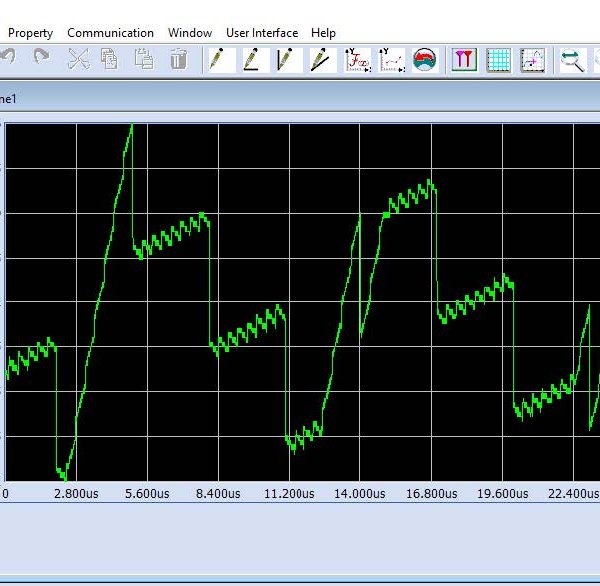Select the partially visible 'ne1' tab
This screenshot has height=586, width=600.
[8, 99]
